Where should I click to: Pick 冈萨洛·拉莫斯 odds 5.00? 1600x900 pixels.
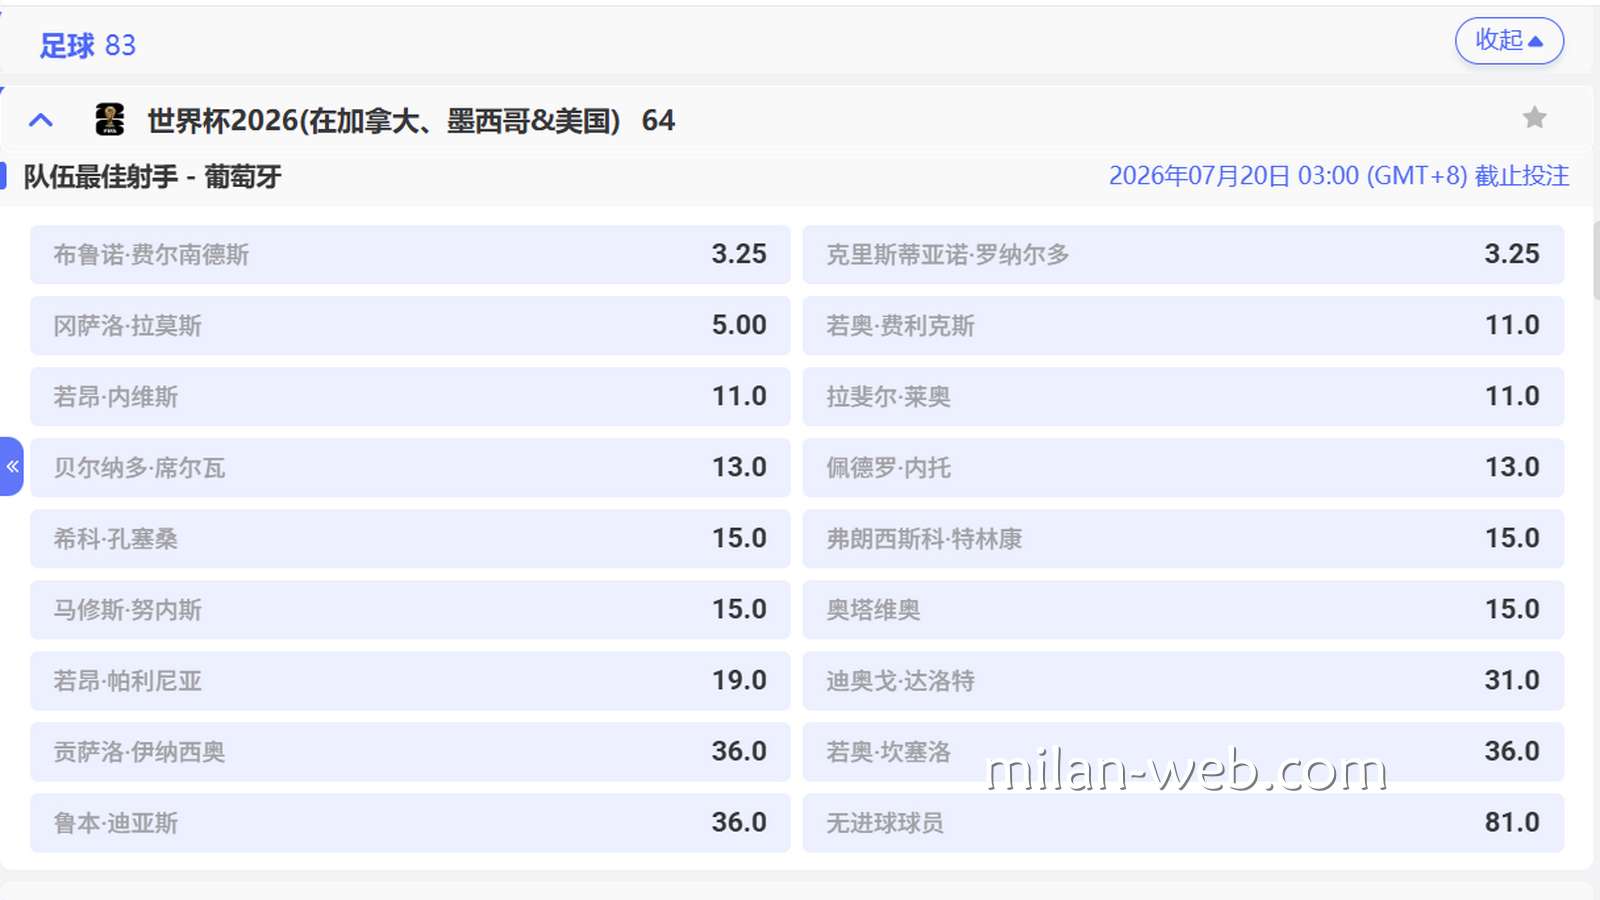pos(410,325)
